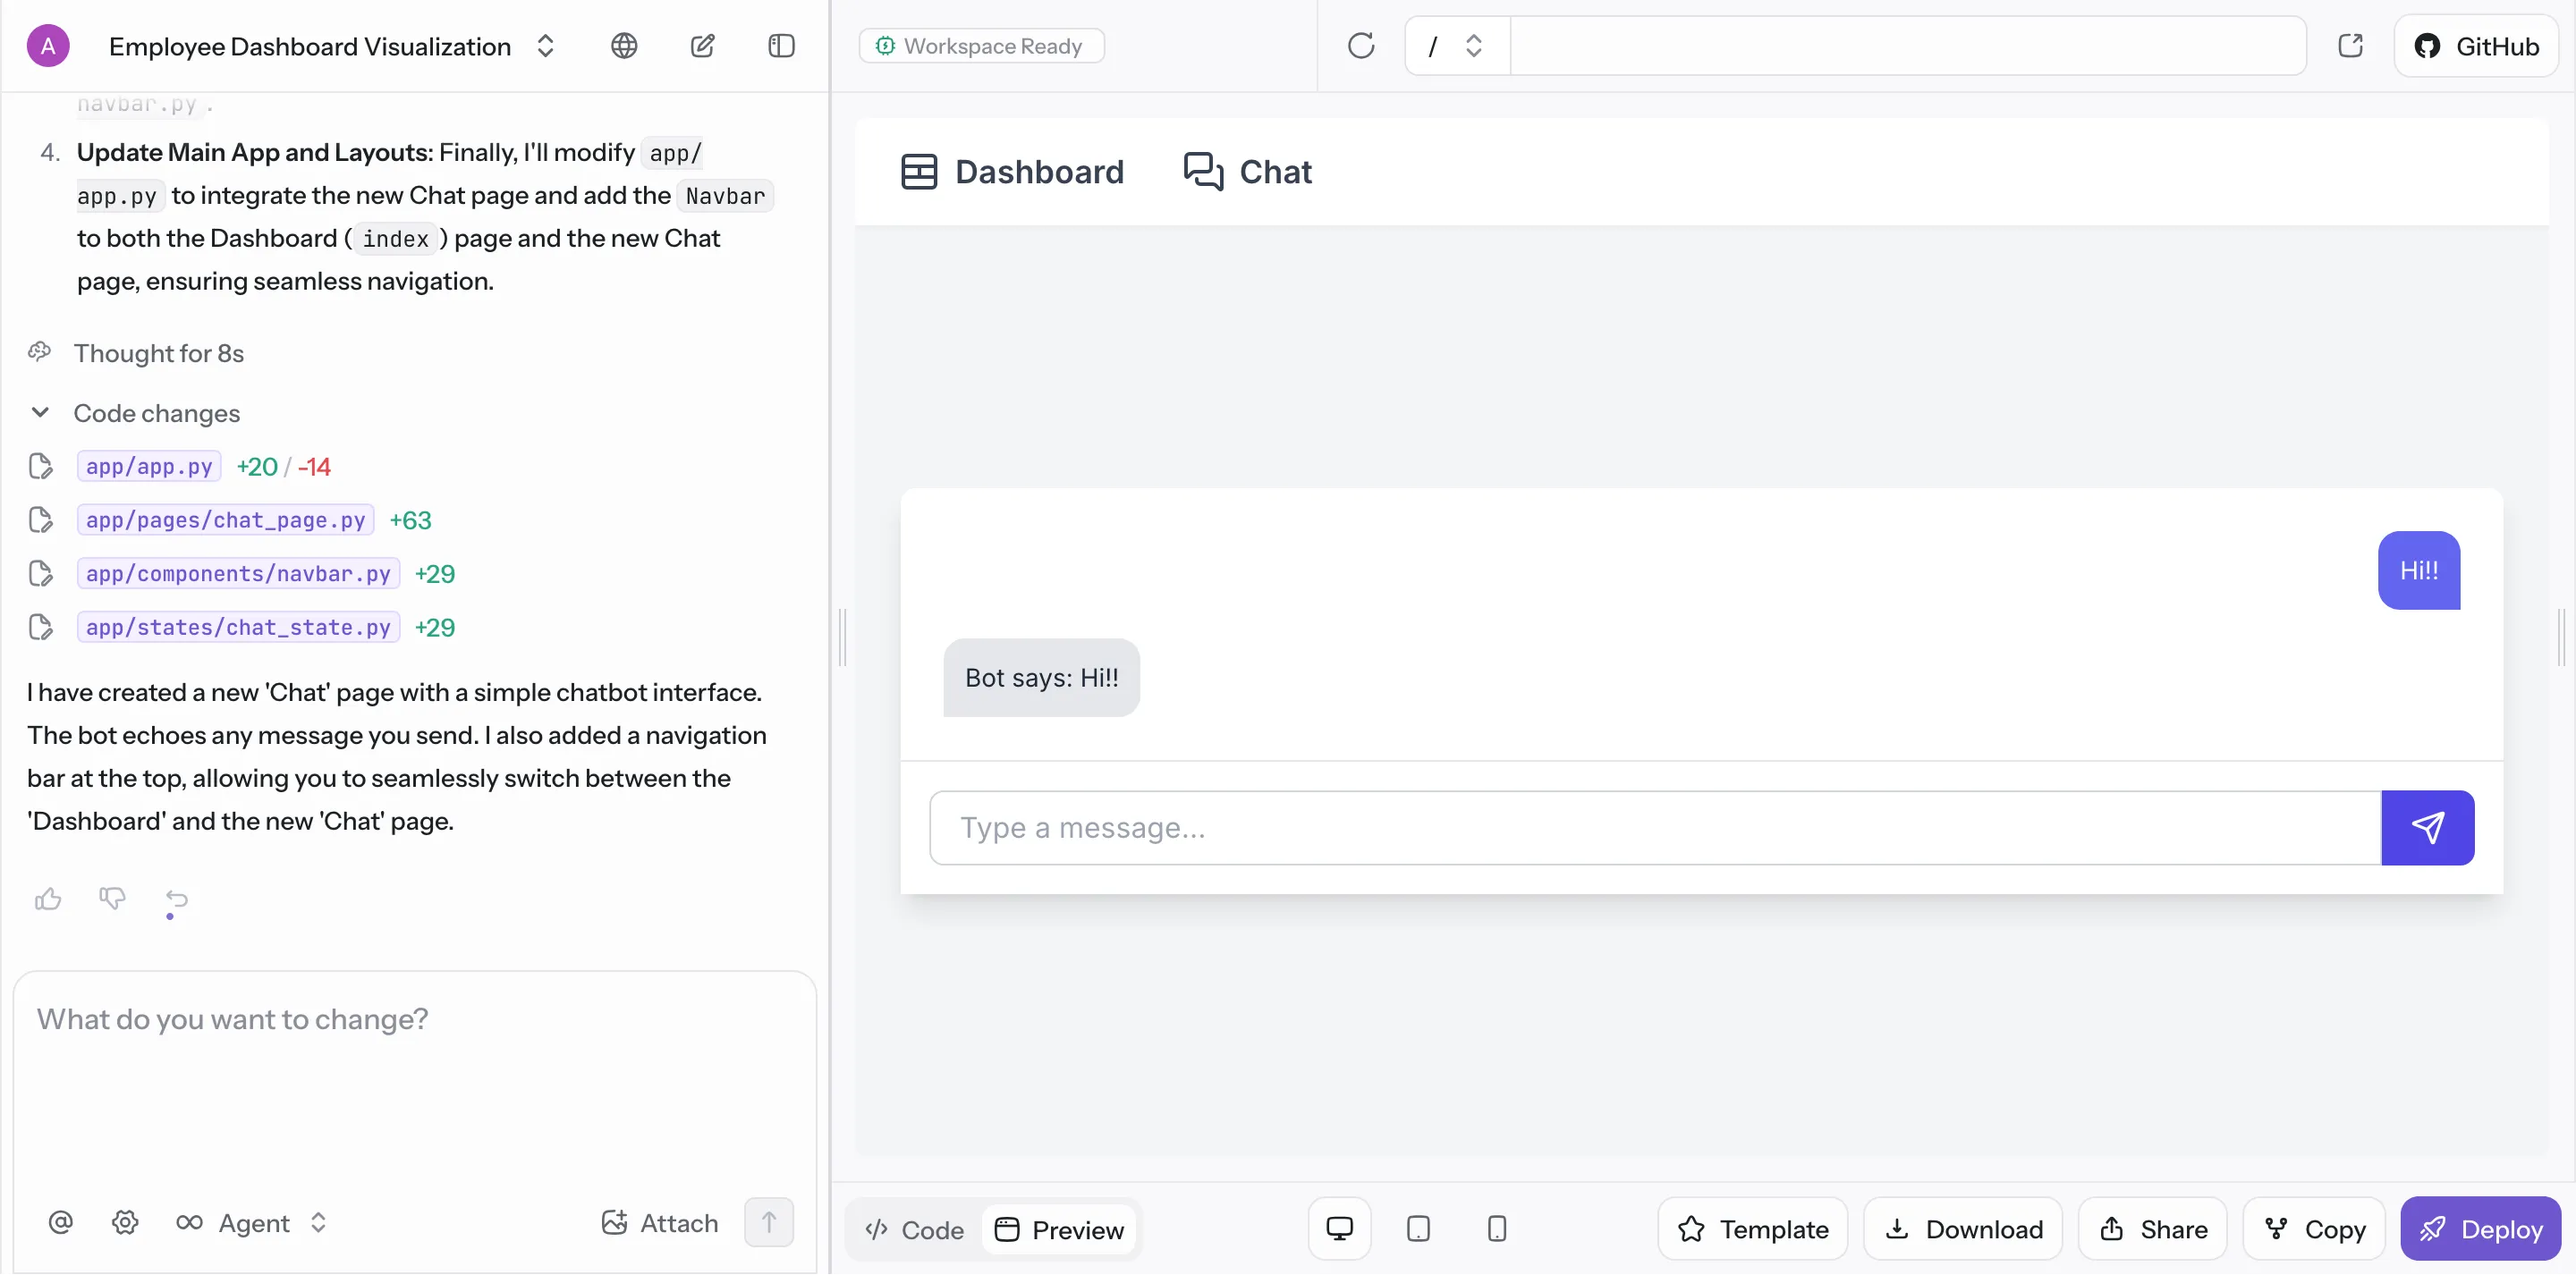Collapse the Code changes section
Image resolution: width=2576 pixels, height=1275 pixels.
(x=40, y=413)
